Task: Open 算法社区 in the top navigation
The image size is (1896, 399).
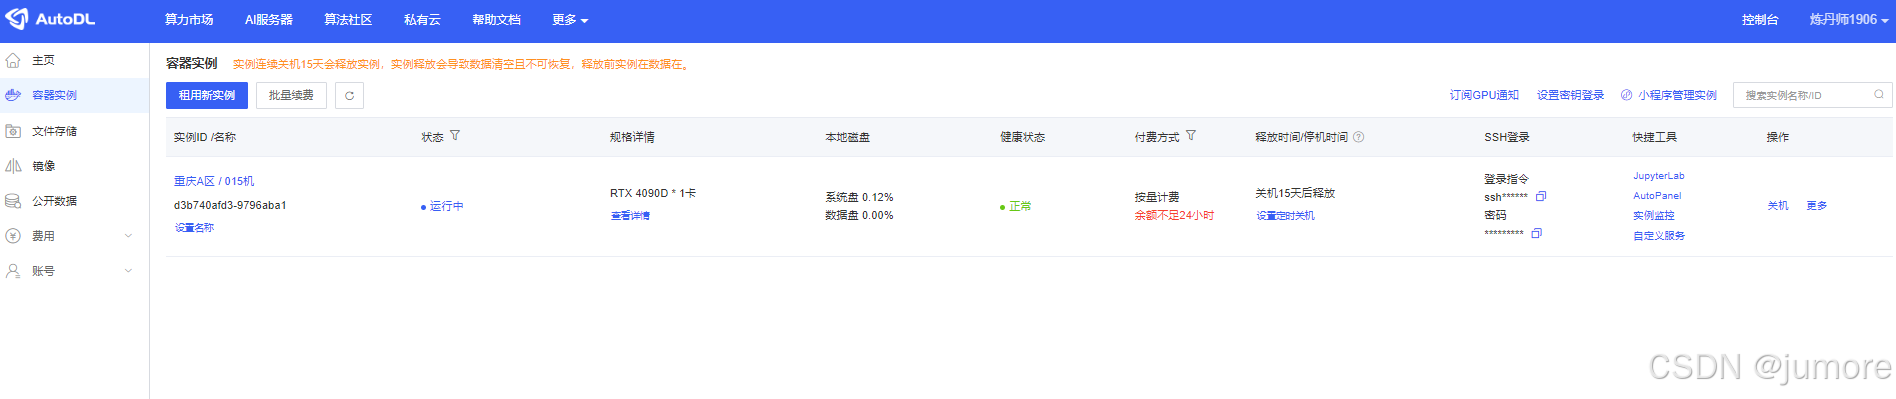Action: coord(348,20)
